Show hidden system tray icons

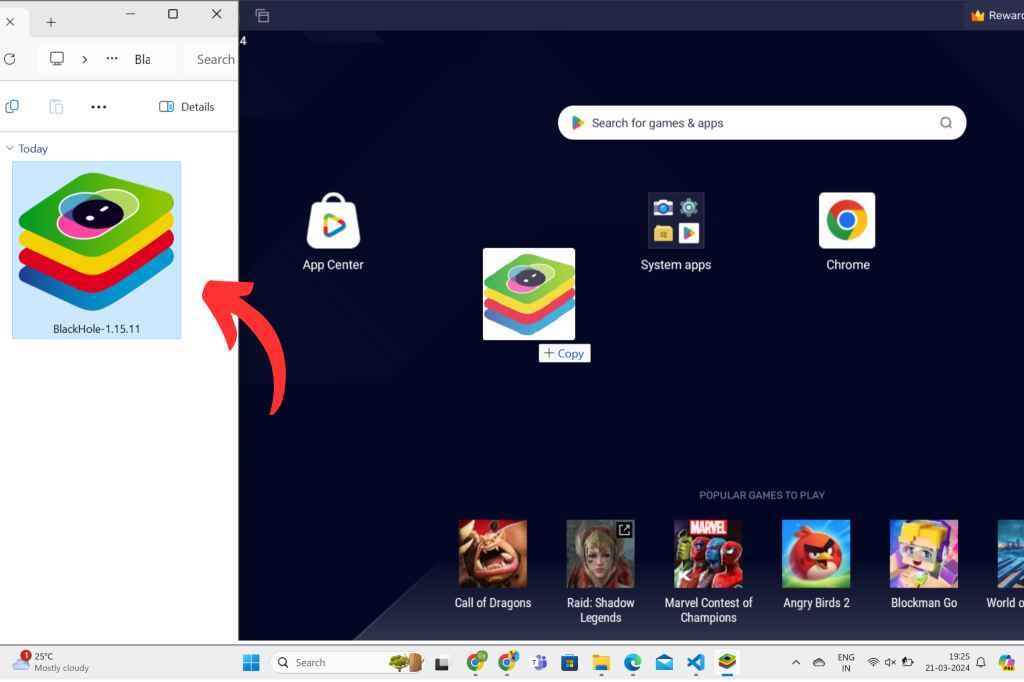click(796, 662)
